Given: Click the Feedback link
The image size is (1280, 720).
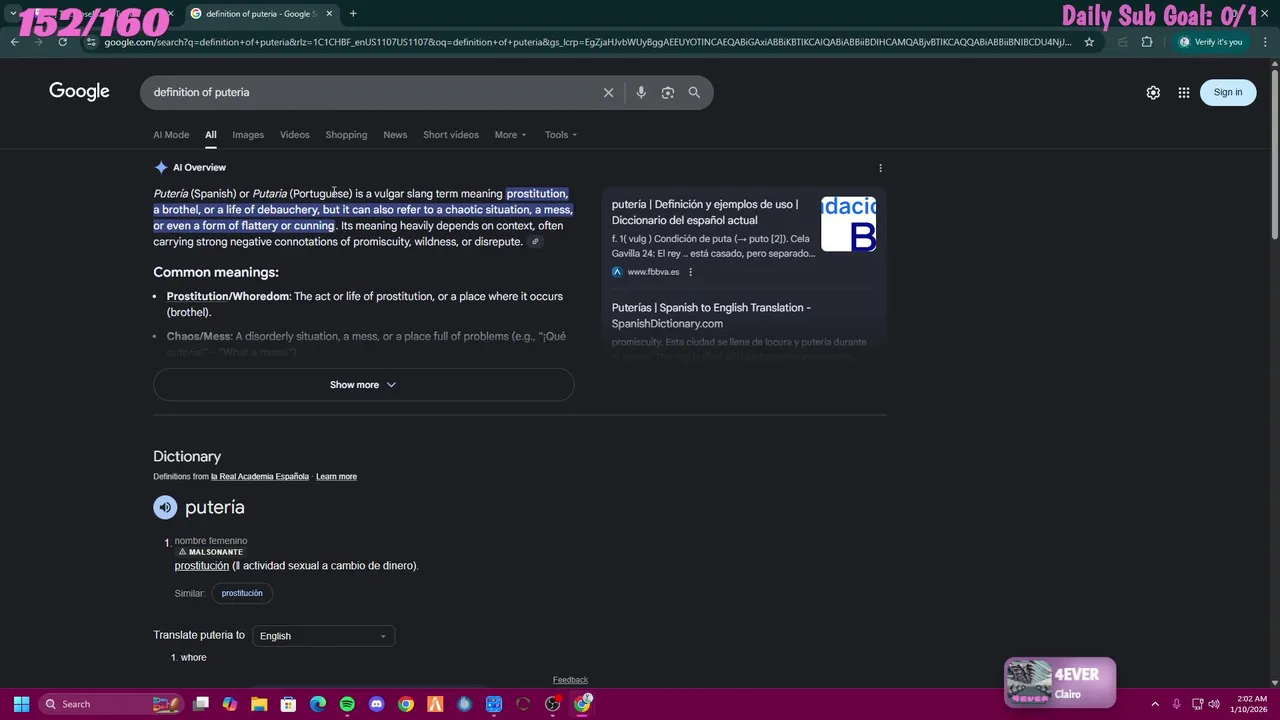Looking at the screenshot, I should [570, 680].
